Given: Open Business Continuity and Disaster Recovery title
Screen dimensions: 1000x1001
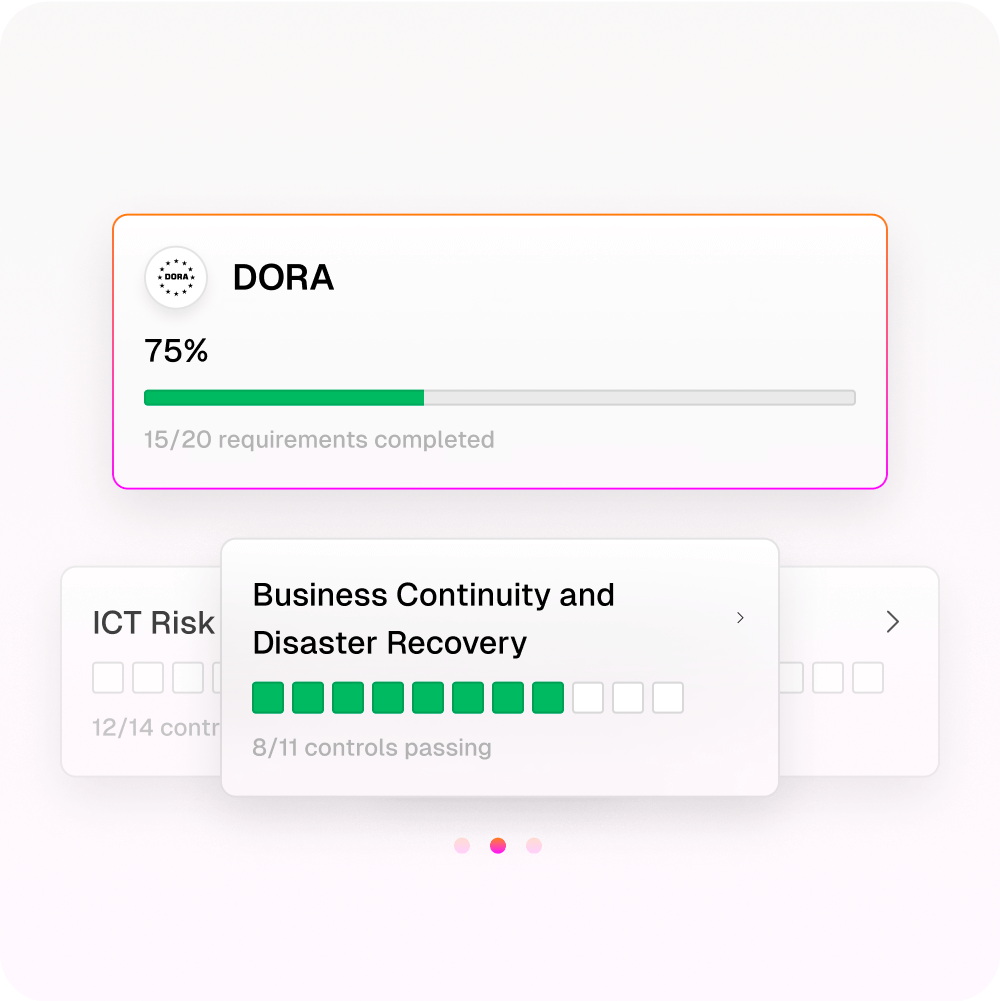Looking at the screenshot, I should click(x=434, y=619).
